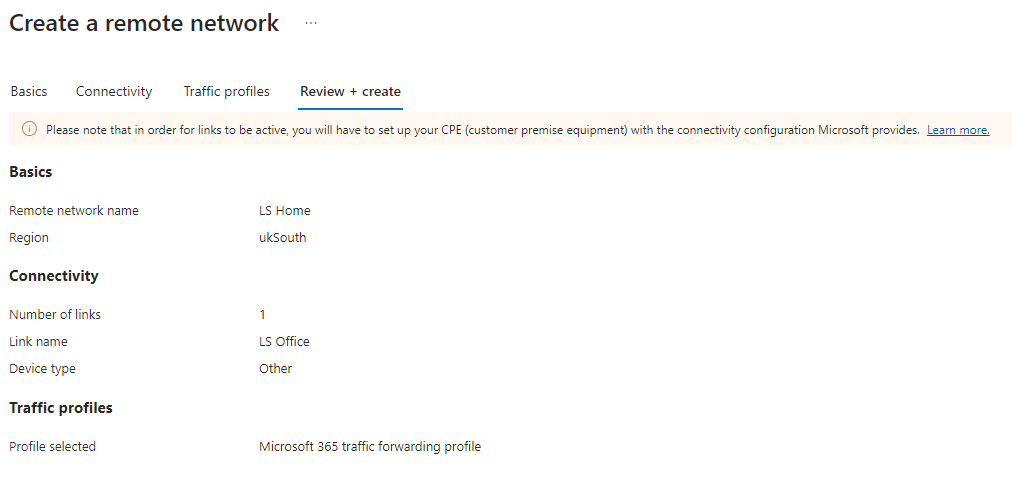Select the 'LS Home' network name value
Image resolution: width=1012 pixels, height=500 pixels.
pos(284,211)
